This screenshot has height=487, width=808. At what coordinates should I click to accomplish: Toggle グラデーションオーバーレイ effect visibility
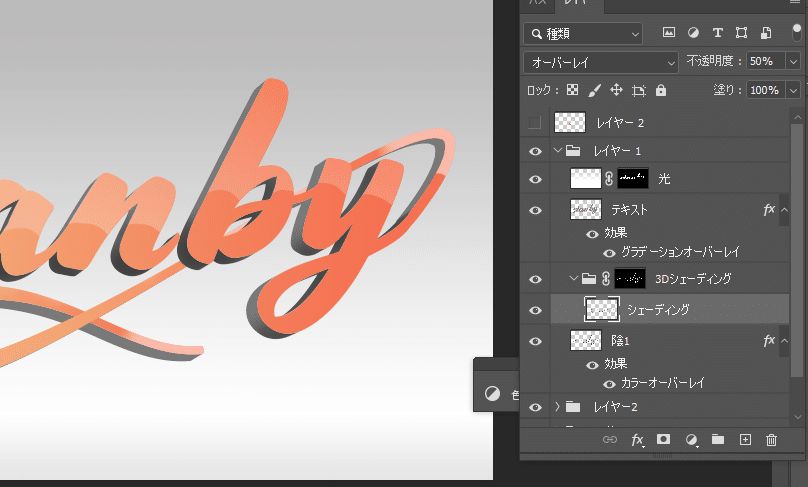pos(609,253)
